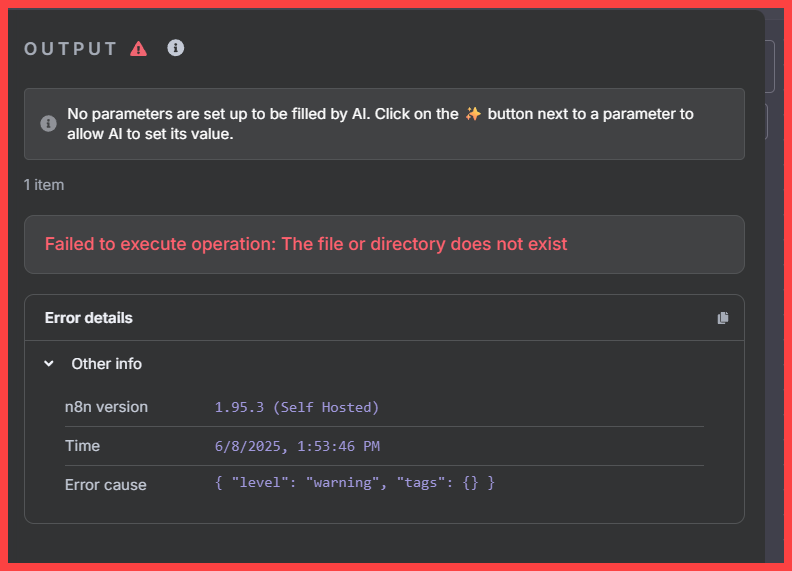Click the red error message box

coord(384,245)
